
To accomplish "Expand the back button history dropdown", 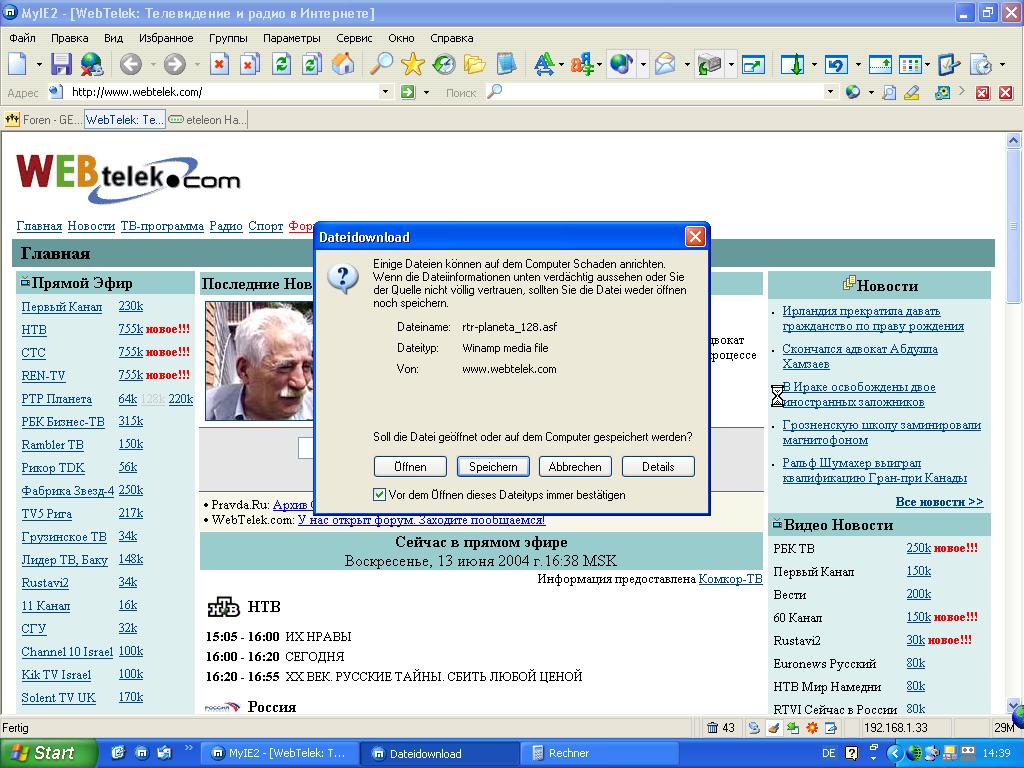I will tap(153, 65).
